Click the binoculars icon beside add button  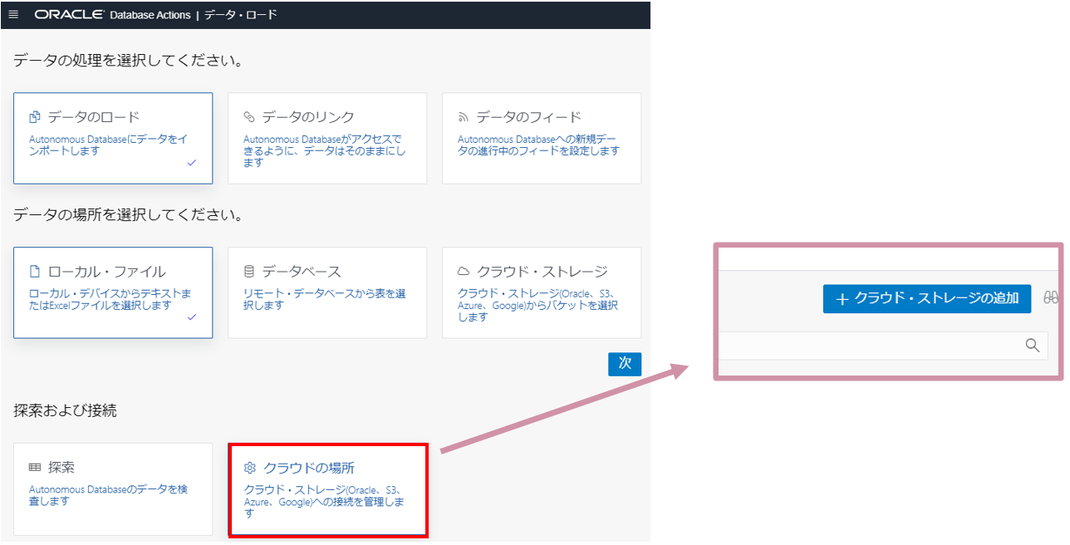point(1051,297)
